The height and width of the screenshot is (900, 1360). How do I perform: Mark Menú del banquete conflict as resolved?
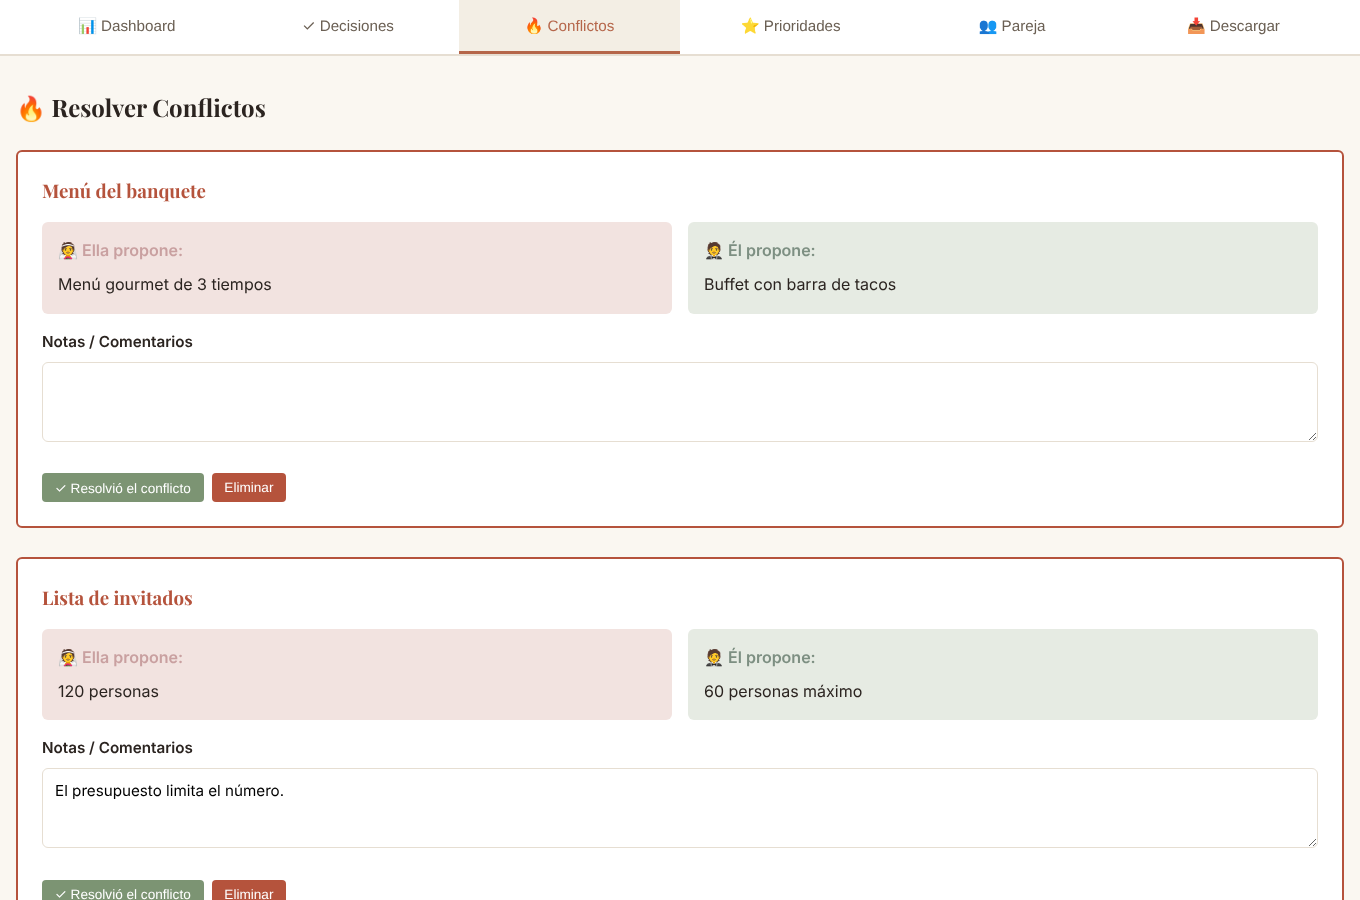click(123, 488)
